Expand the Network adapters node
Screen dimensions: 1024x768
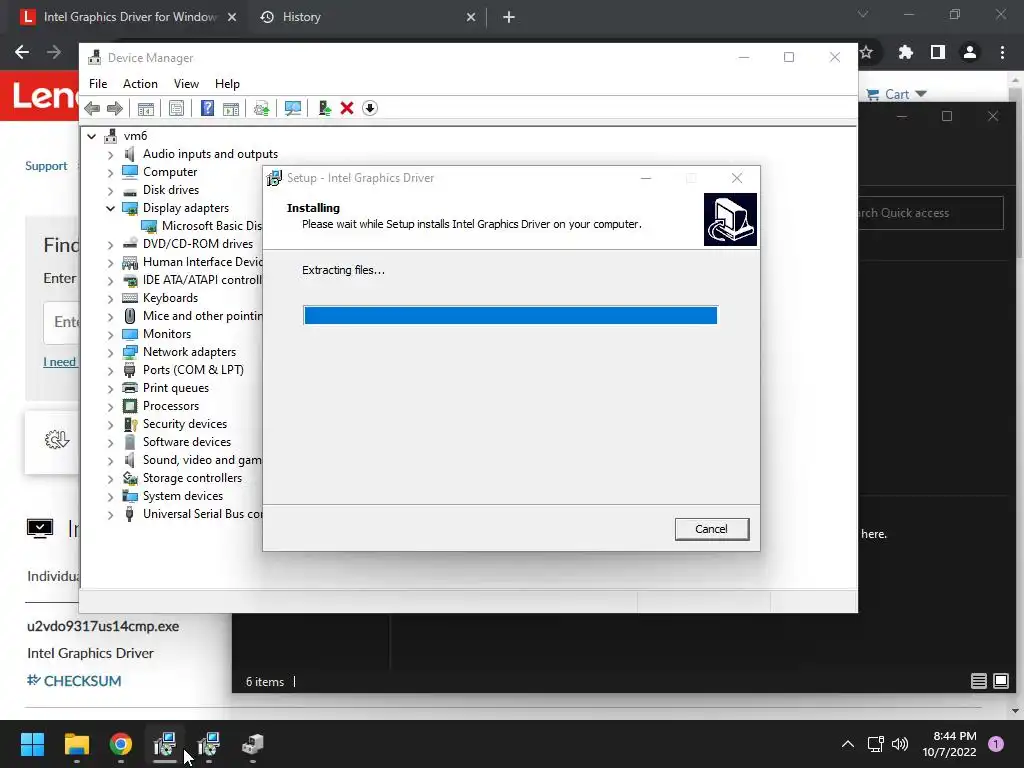click(110, 353)
